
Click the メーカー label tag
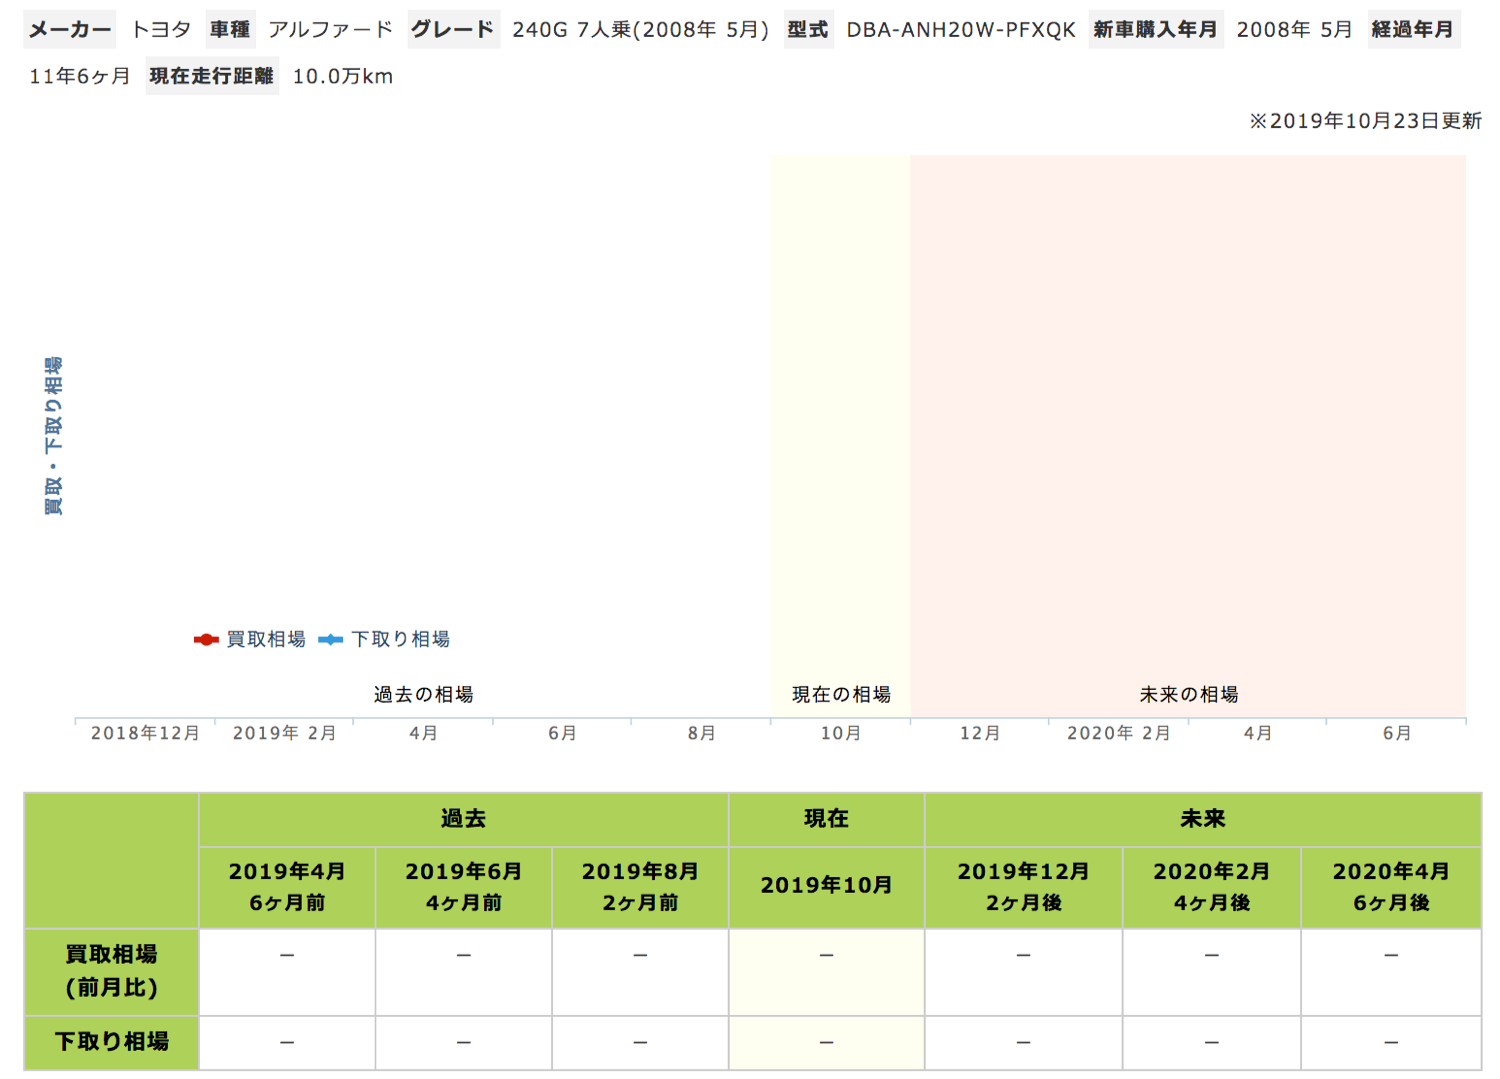(x=69, y=30)
